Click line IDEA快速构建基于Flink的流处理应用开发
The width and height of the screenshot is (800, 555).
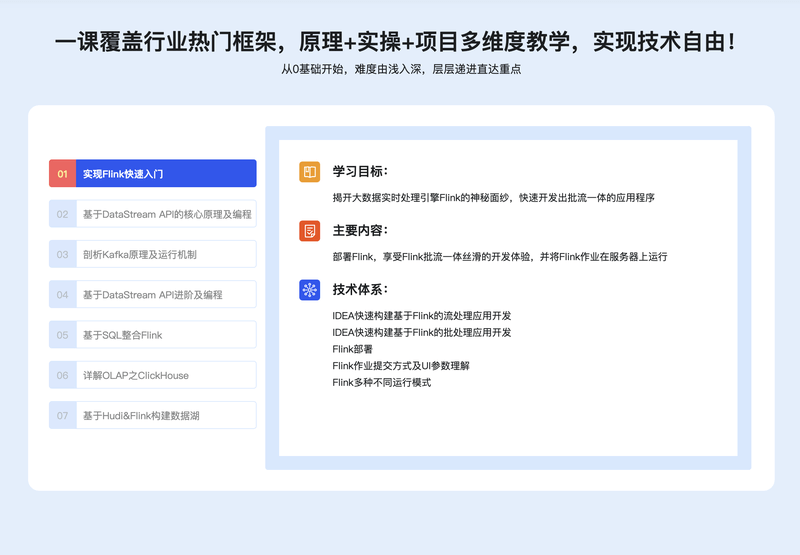[421, 316]
